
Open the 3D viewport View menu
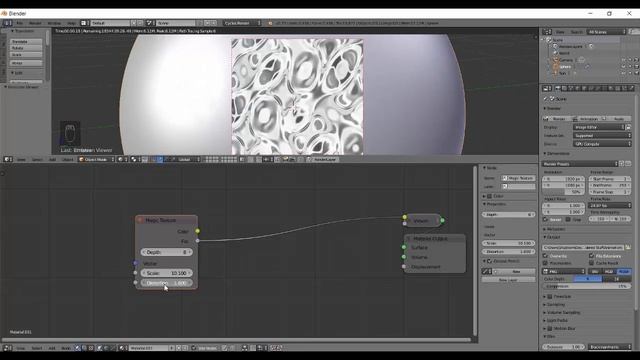[x=21, y=160]
